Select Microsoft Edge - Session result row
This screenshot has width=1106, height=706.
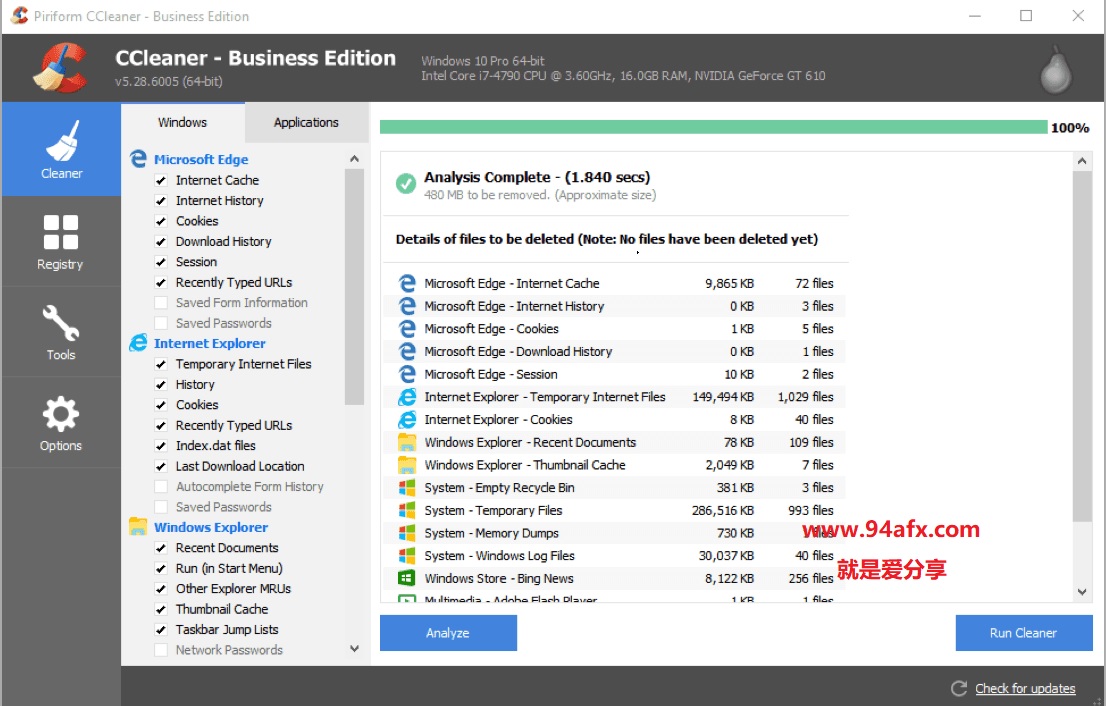coord(615,374)
